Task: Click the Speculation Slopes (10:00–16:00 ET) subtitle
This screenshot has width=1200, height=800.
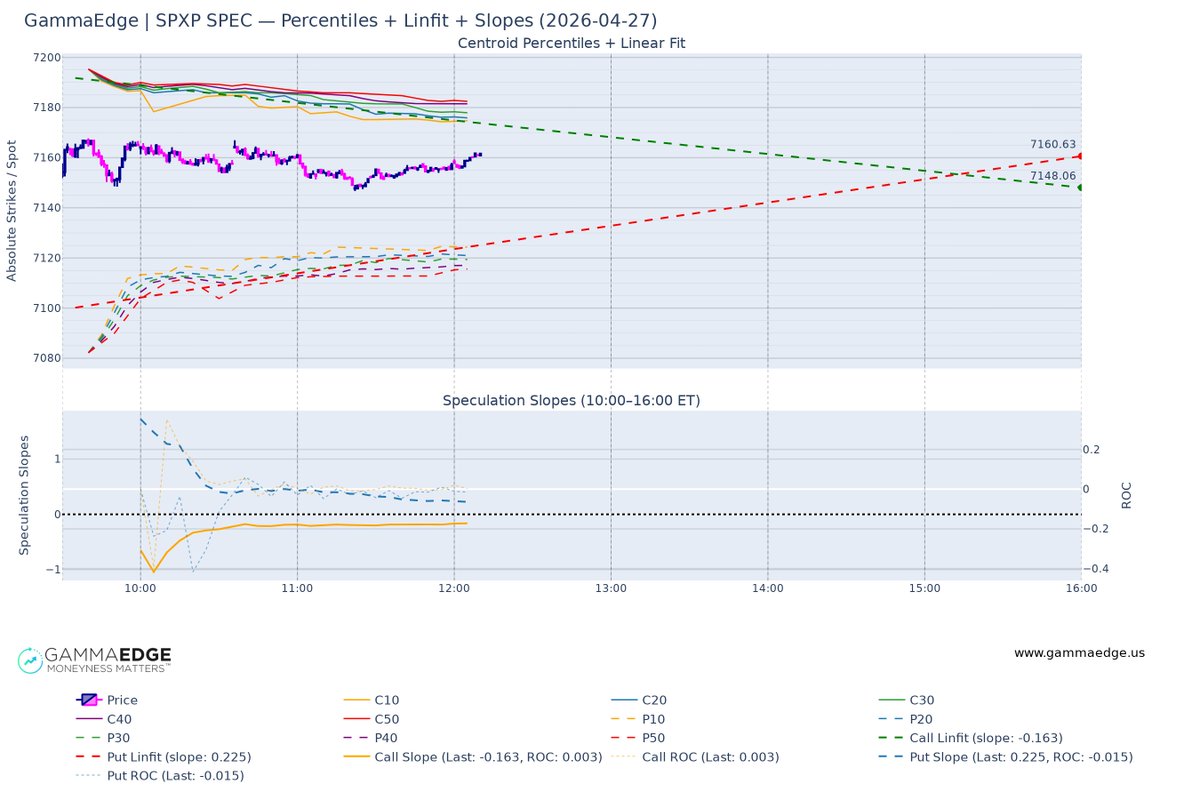Action: coord(571,400)
